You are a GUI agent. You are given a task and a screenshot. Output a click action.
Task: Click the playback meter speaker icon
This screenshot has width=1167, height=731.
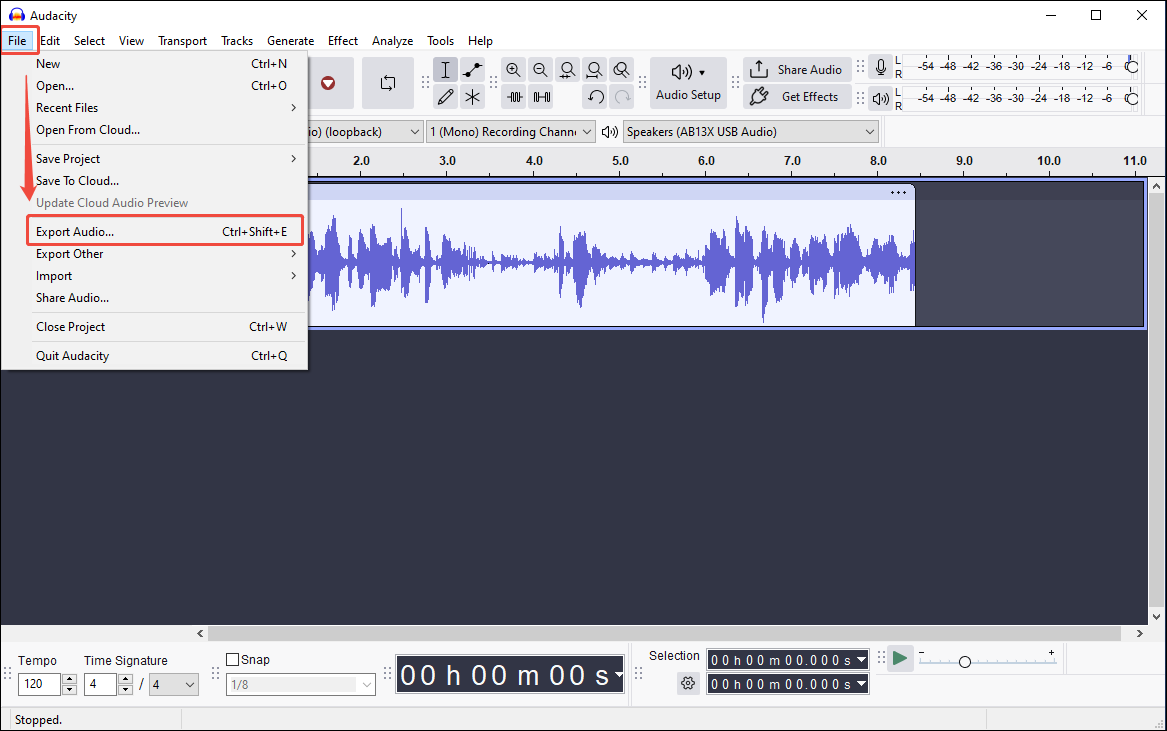point(880,98)
